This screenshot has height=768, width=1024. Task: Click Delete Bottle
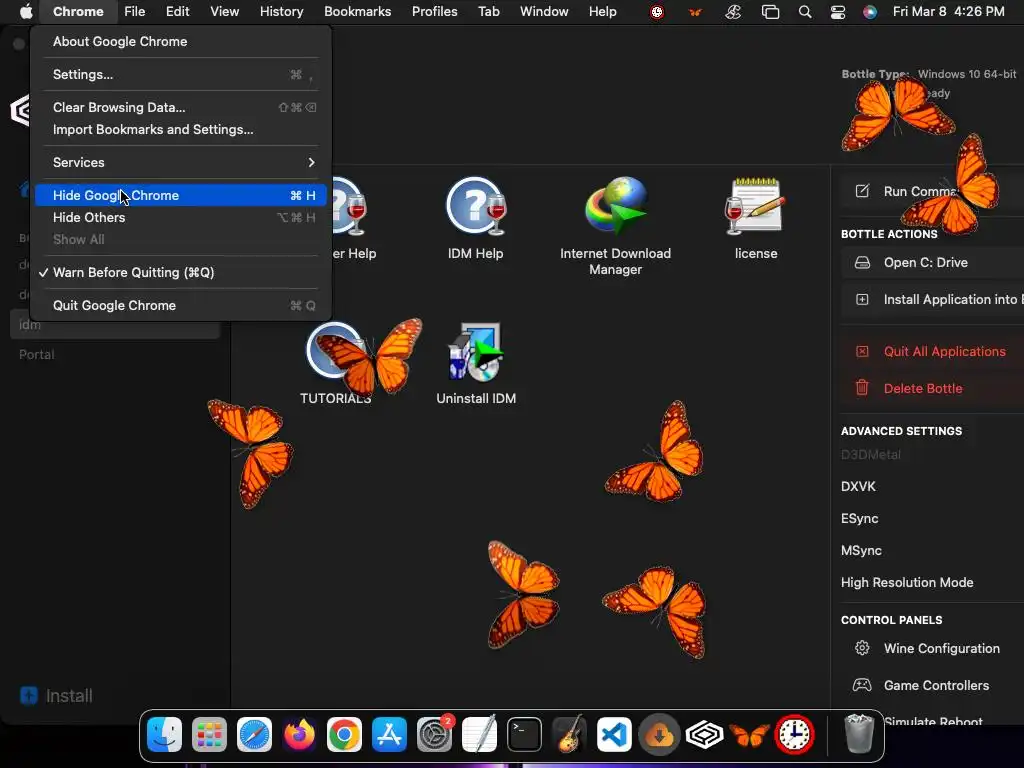(x=932, y=388)
